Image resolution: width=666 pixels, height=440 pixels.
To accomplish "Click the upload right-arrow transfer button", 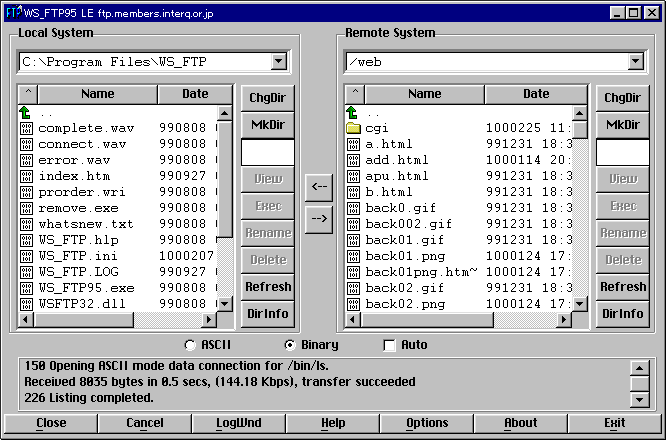I will pos(319,219).
